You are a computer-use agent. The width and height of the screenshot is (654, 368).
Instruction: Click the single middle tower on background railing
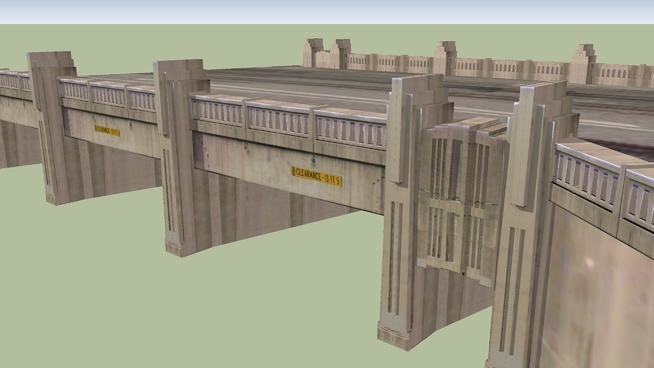click(x=445, y=58)
